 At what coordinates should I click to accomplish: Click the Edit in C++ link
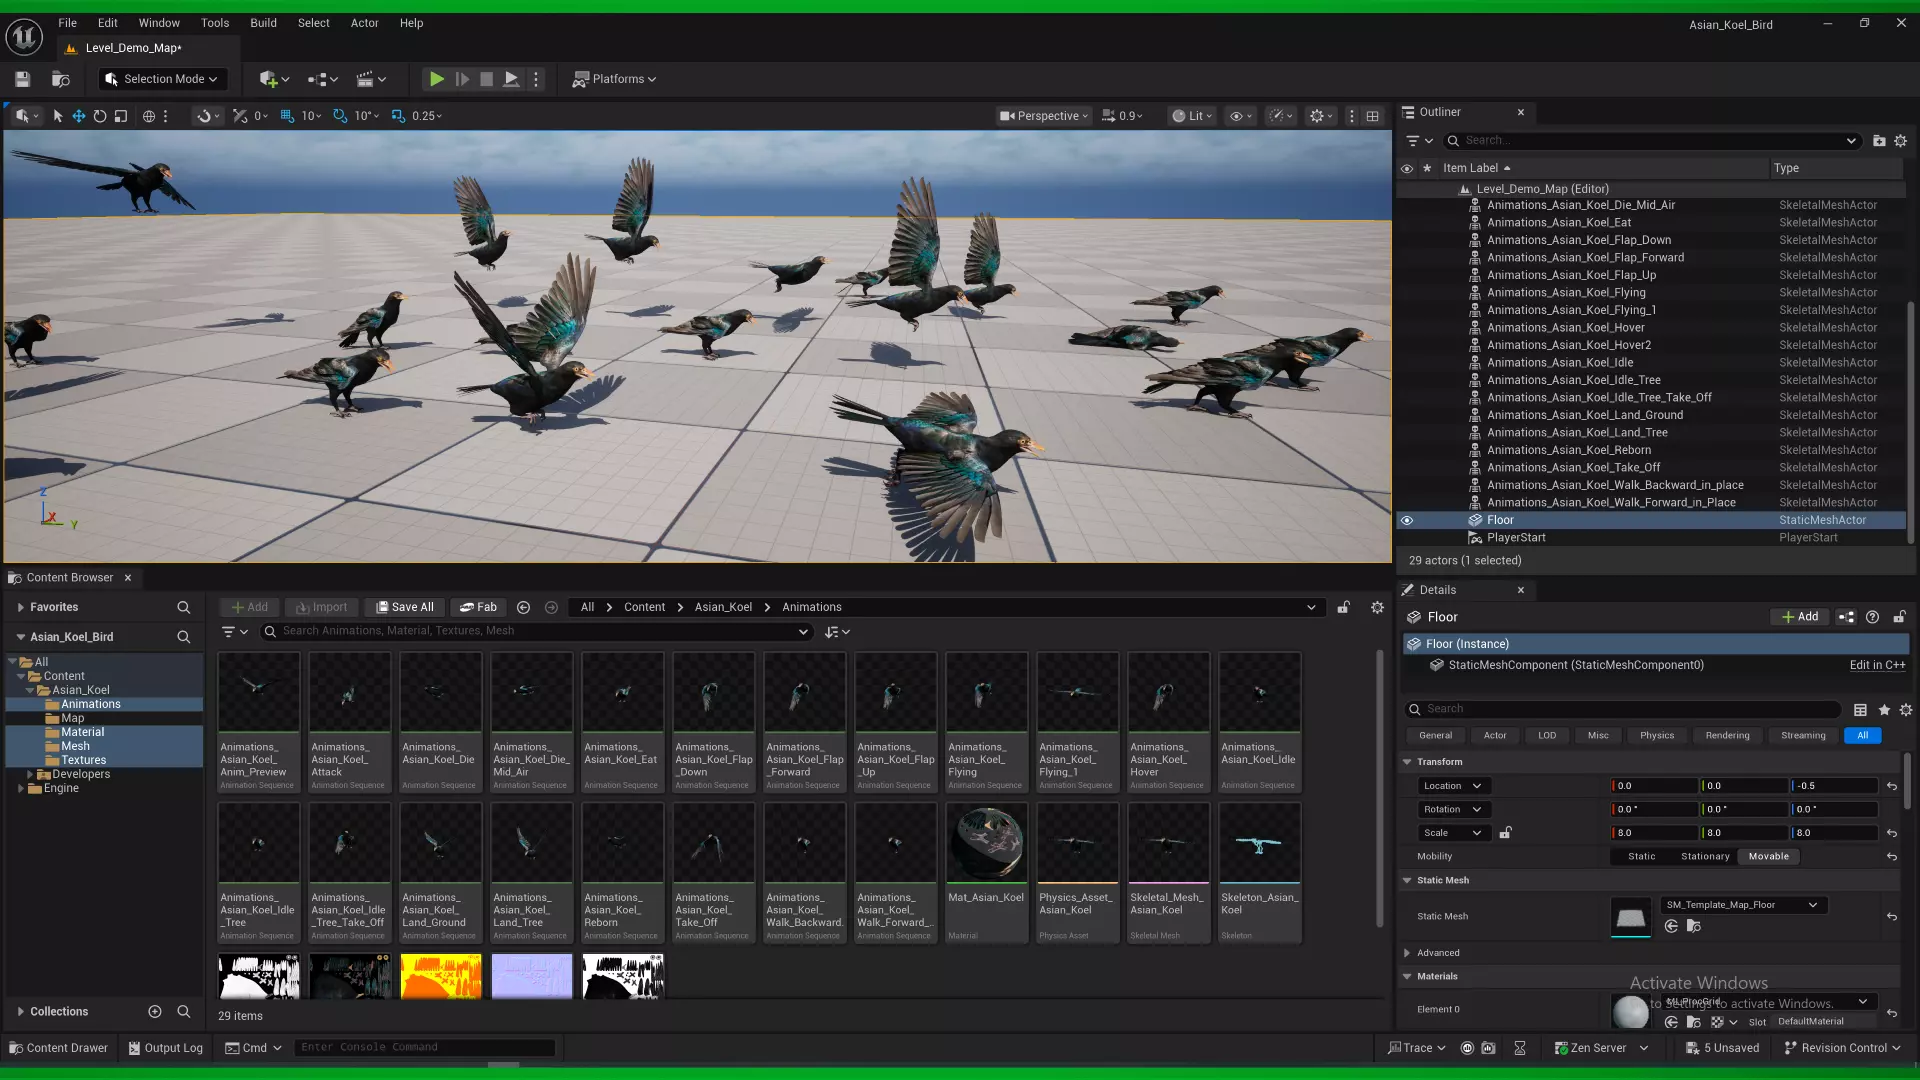coord(1877,665)
